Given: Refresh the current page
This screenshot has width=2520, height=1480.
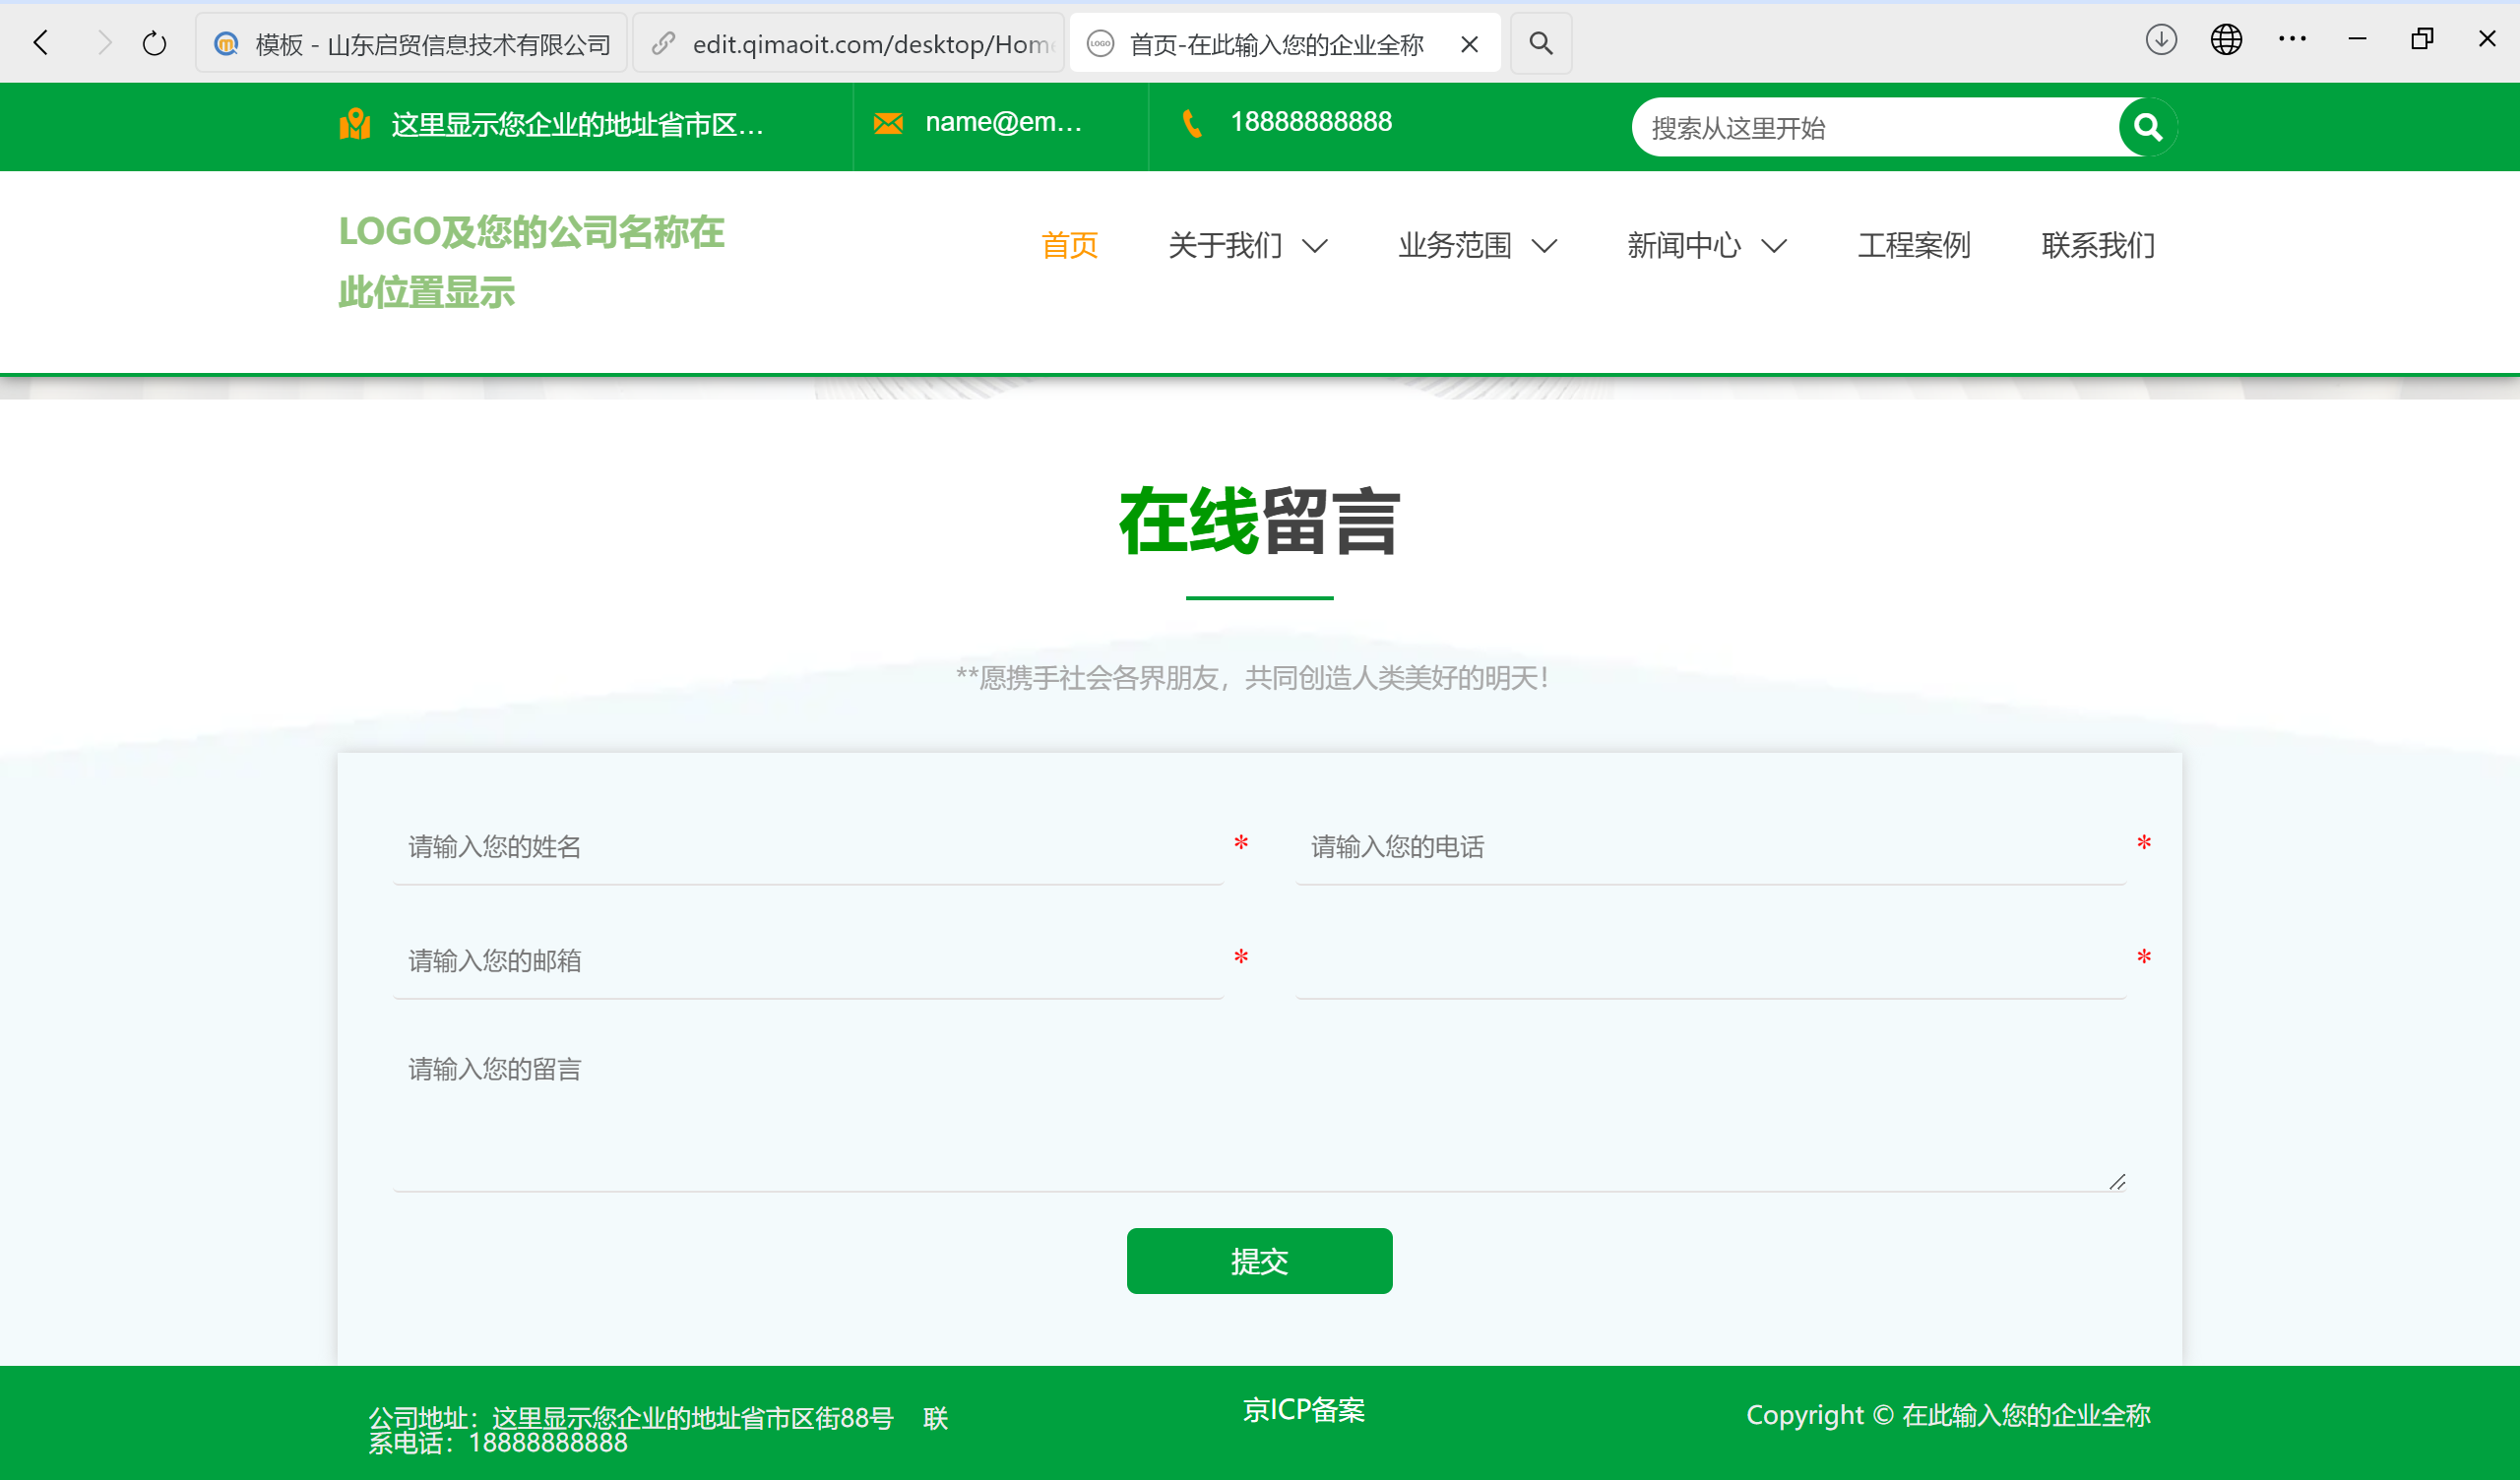Looking at the screenshot, I should tap(153, 42).
